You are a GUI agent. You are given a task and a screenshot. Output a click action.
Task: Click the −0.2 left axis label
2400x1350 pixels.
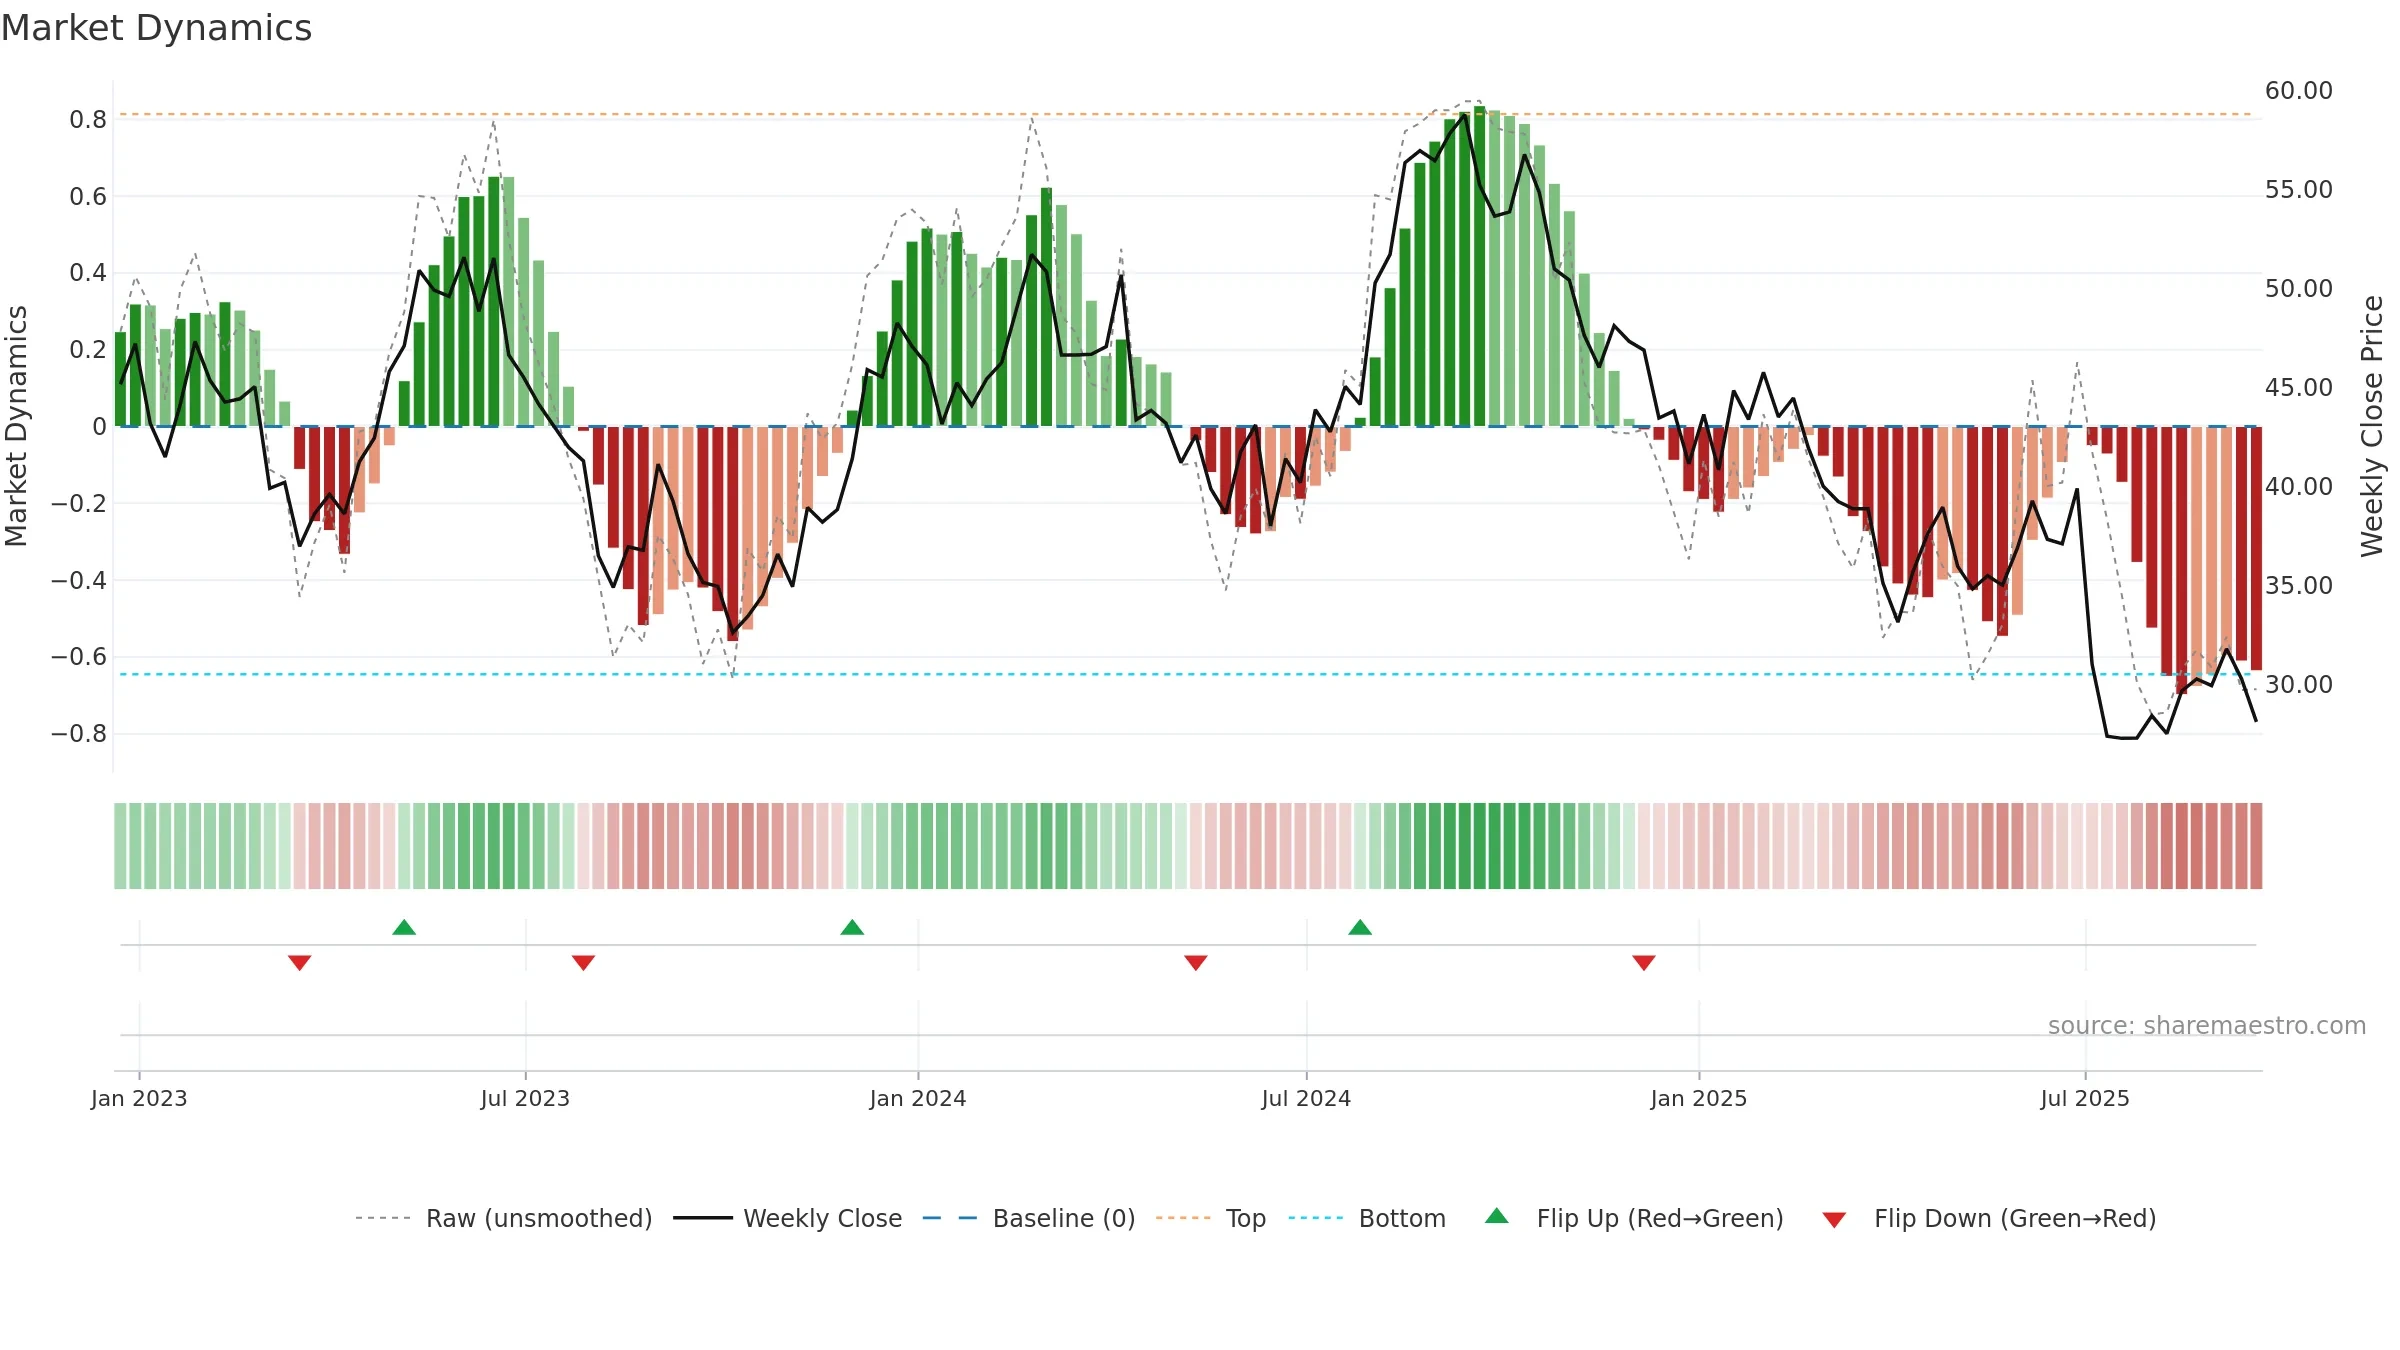[x=78, y=503]
